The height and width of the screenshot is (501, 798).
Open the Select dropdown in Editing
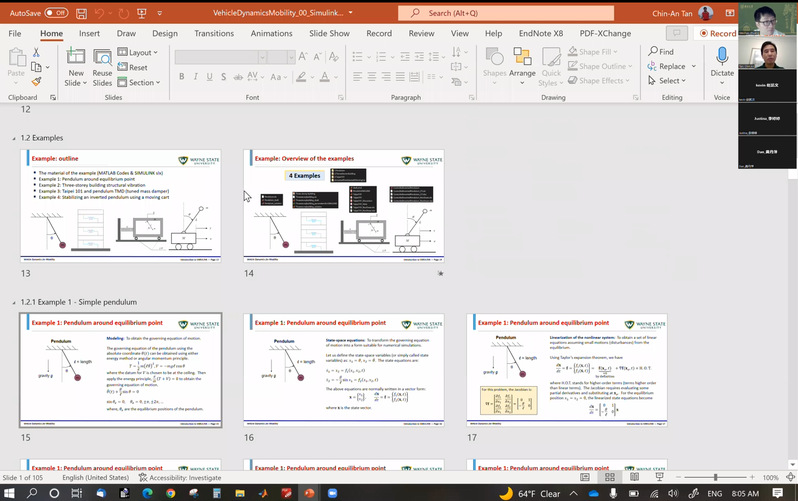pyautogui.click(x=665, y=81)
